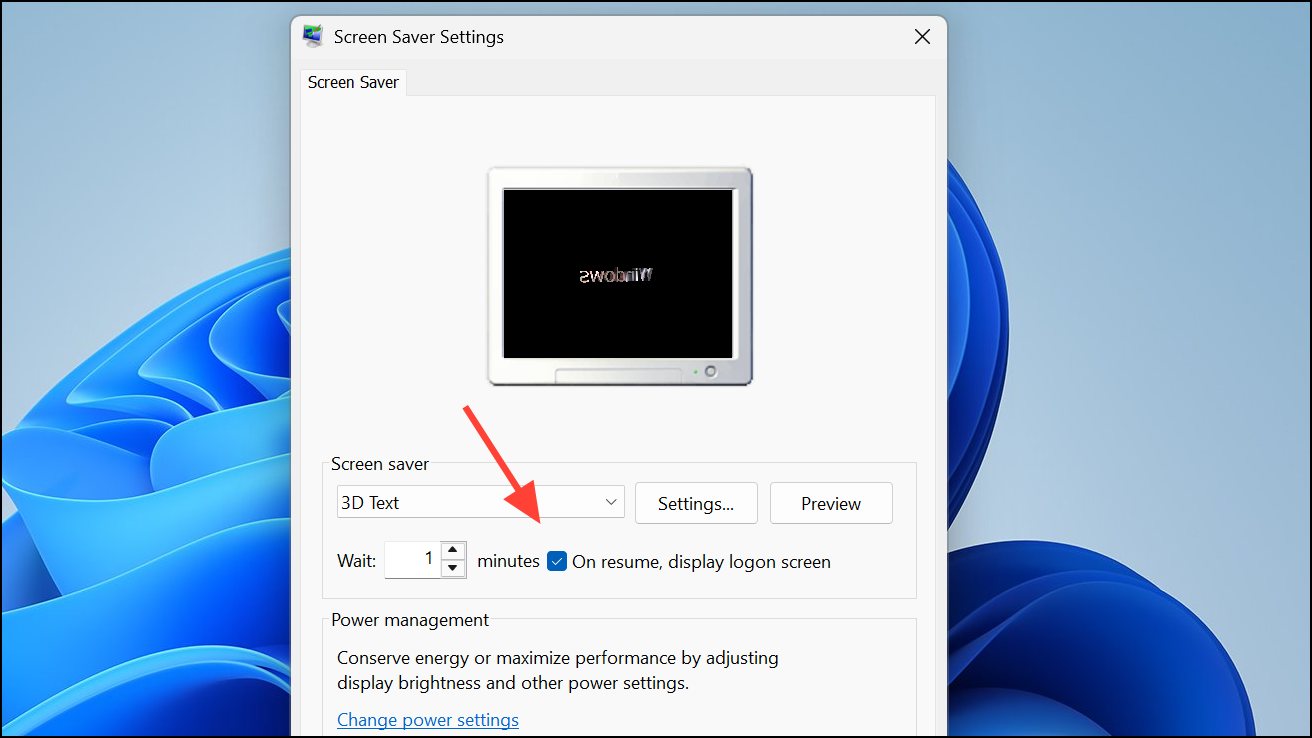Click the power button on the preview monitor
1312x738 pixels.
pyautogui.click(x=711, y=371)
